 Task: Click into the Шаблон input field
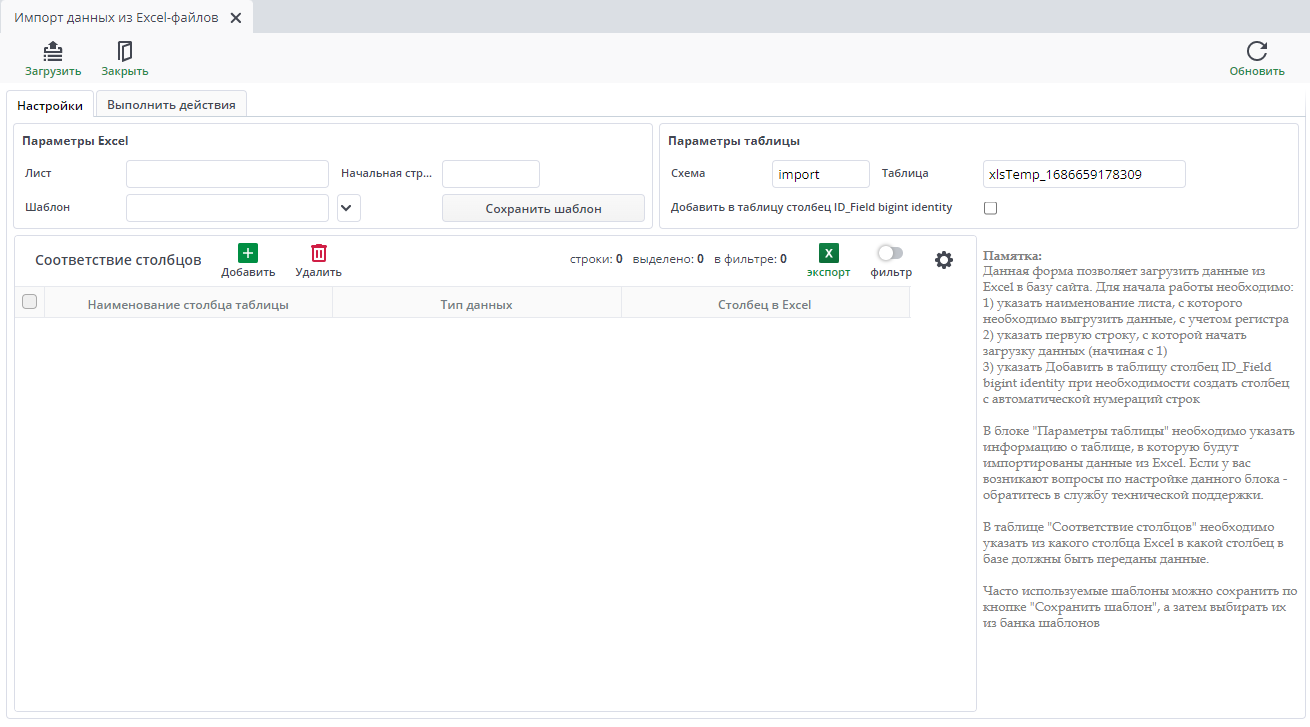(x=227, y=208)
